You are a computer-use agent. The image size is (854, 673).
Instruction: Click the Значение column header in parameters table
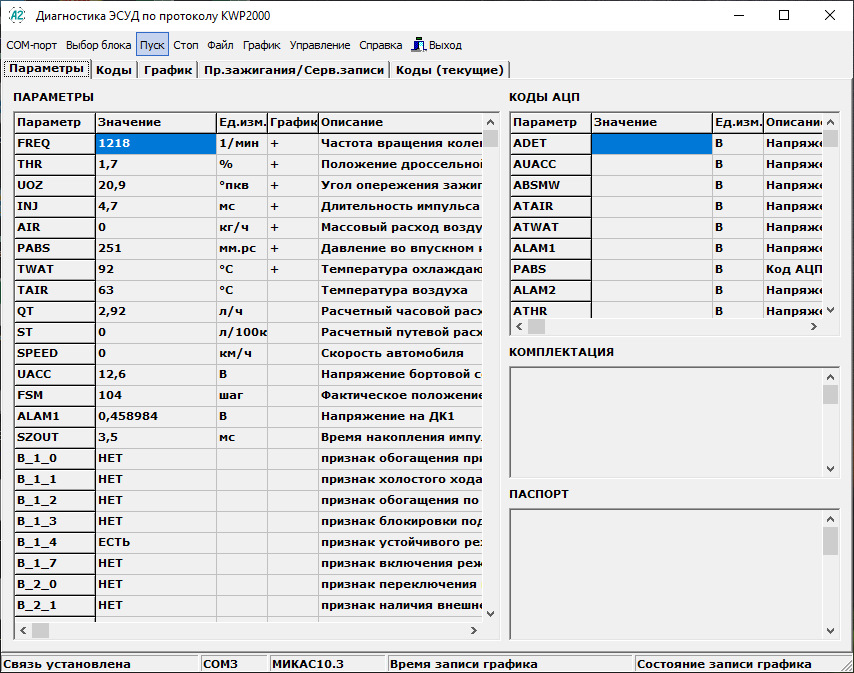tap(156, 123)
